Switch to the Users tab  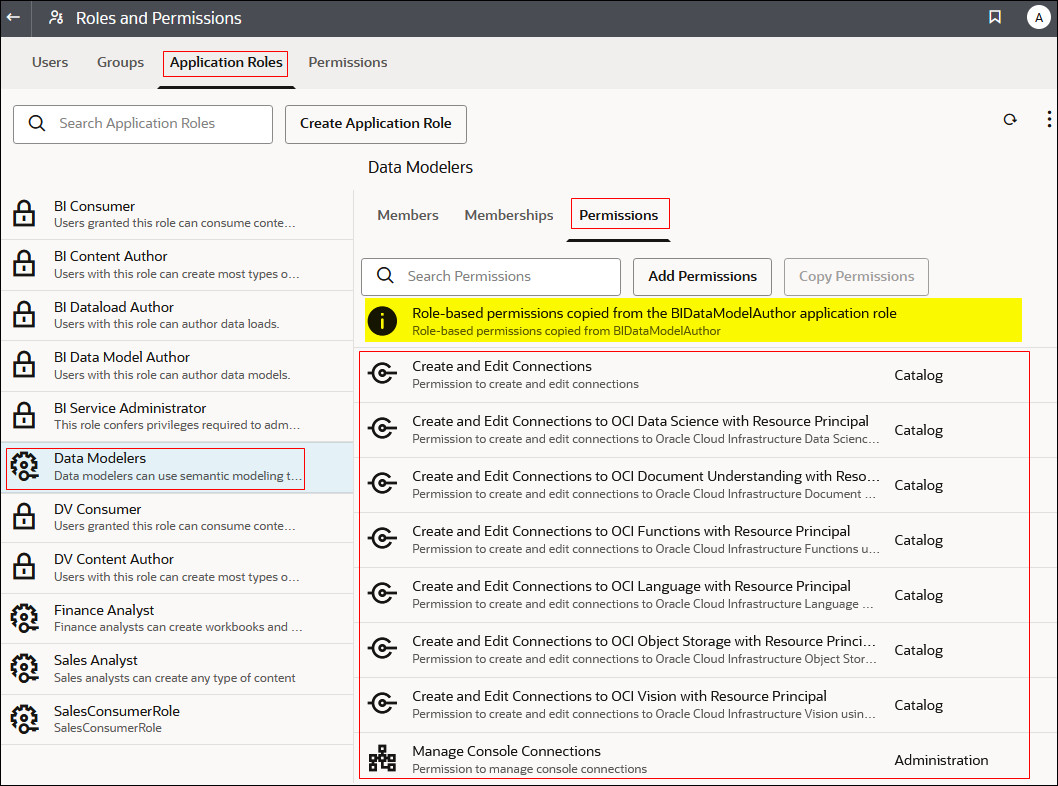pyautogui.click(x=50, y=62)
